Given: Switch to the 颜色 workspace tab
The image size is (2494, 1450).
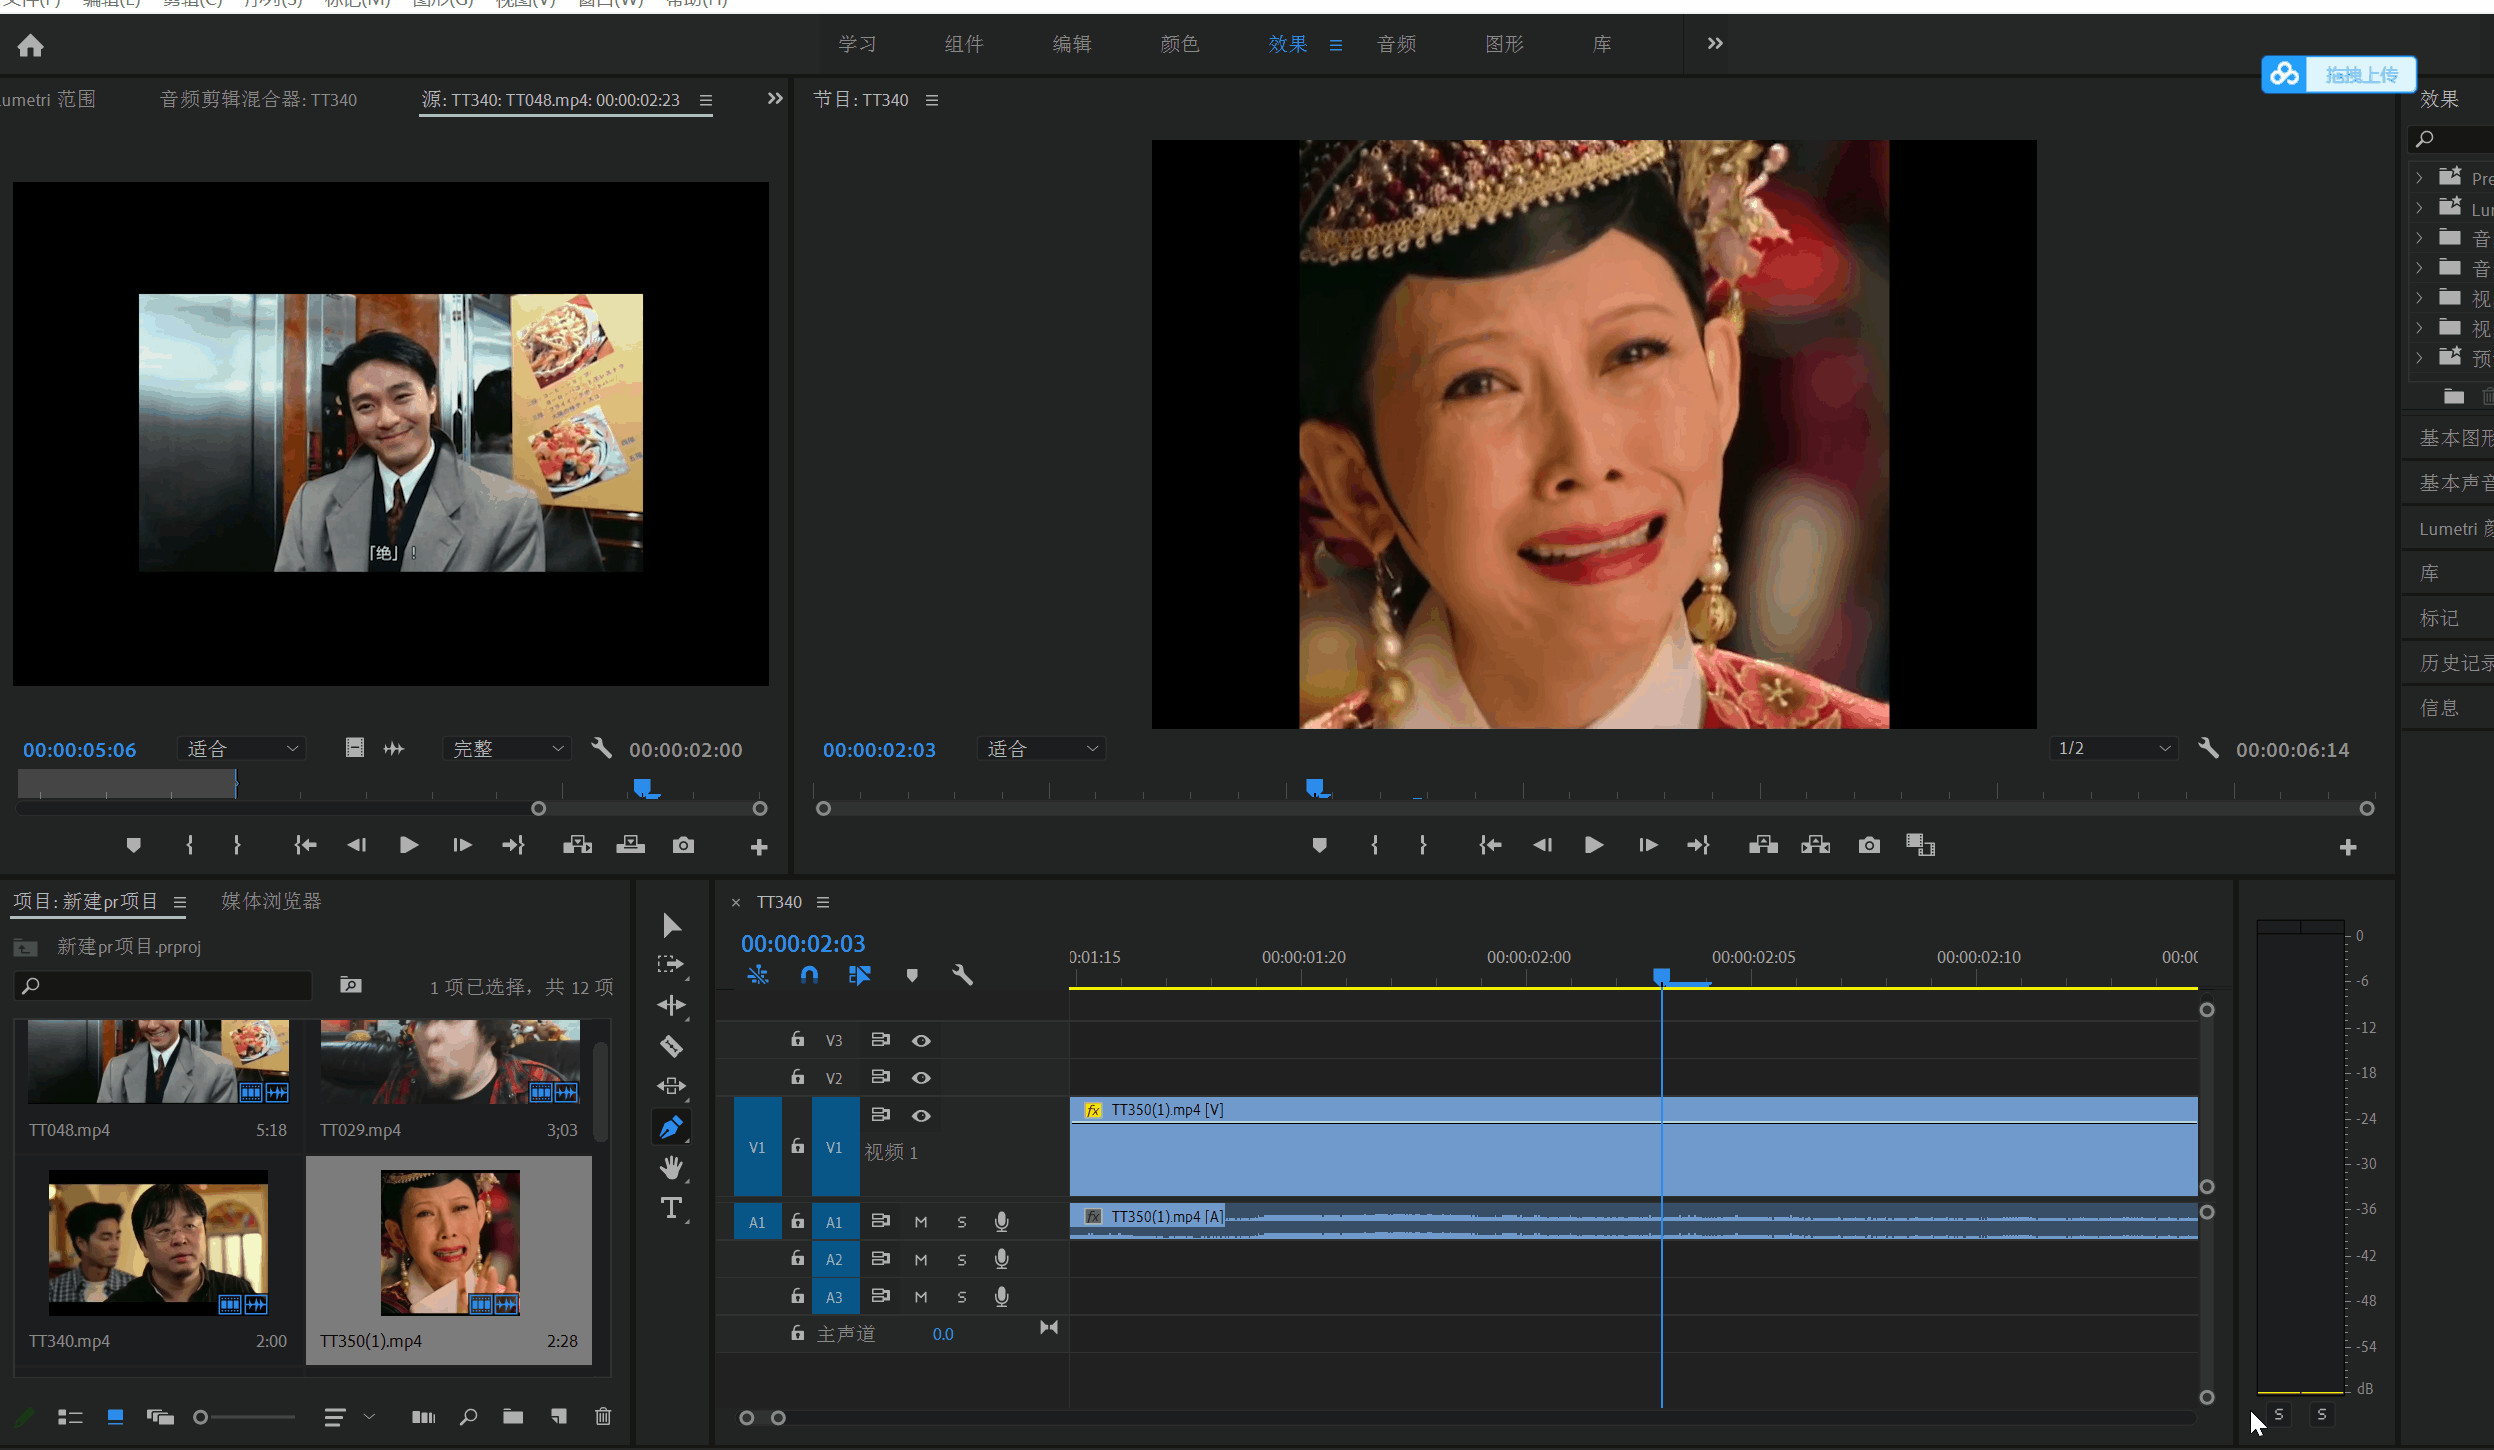Looking at the screenshot, I should coord(1179,44).
